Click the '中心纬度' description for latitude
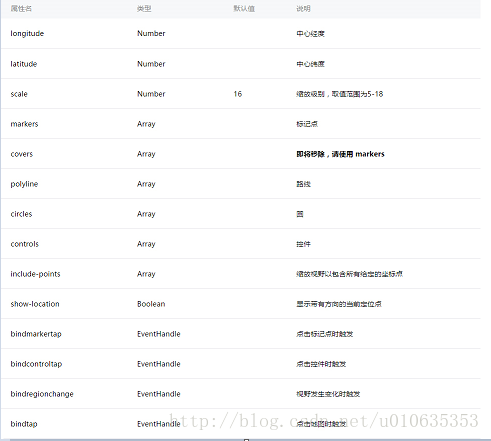The width and height of the screenshot is (491, 441). pyautogui.click(x=310, y=64)
